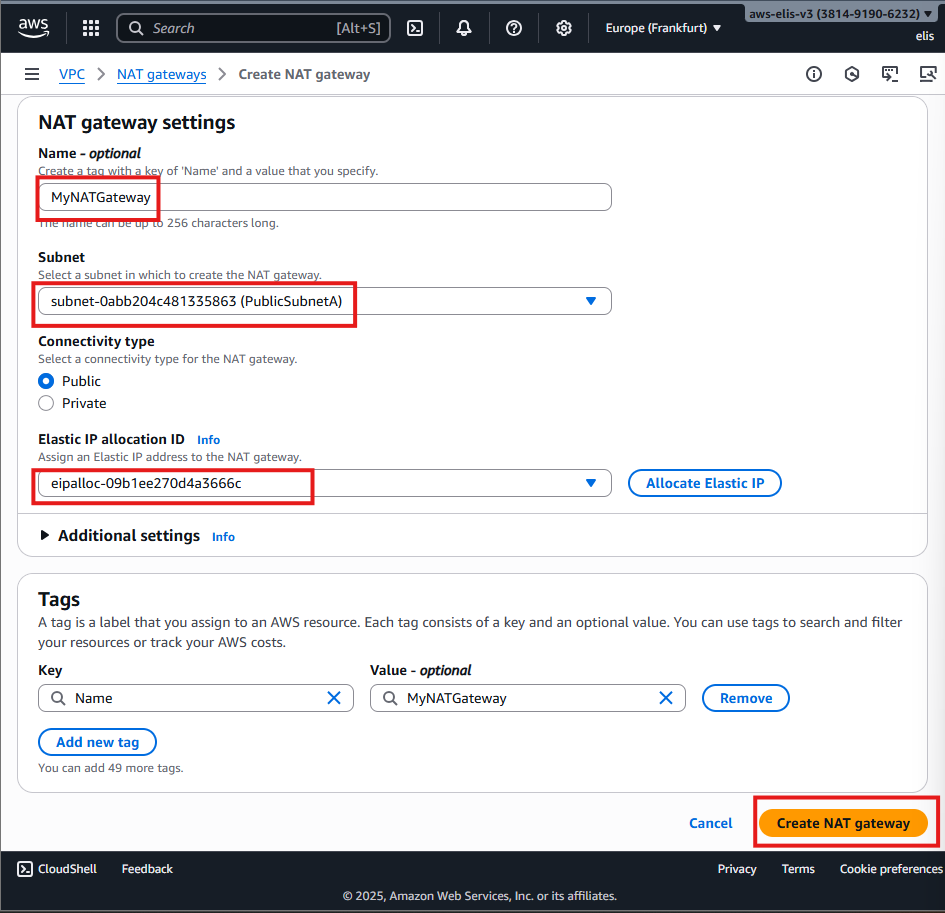This screenshot has height=913, width=945.
Task: Click the Create NAT gateway button
Action: tap(843, 823)
